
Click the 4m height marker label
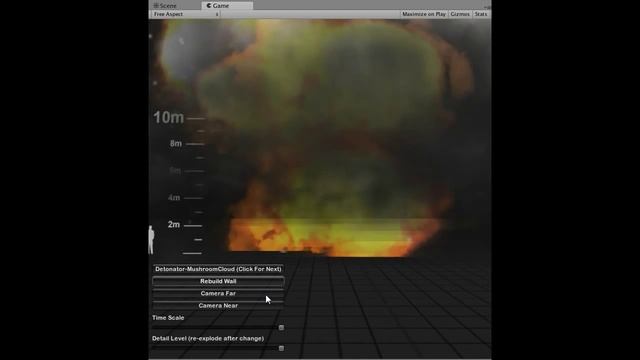(x=174, y=198)
